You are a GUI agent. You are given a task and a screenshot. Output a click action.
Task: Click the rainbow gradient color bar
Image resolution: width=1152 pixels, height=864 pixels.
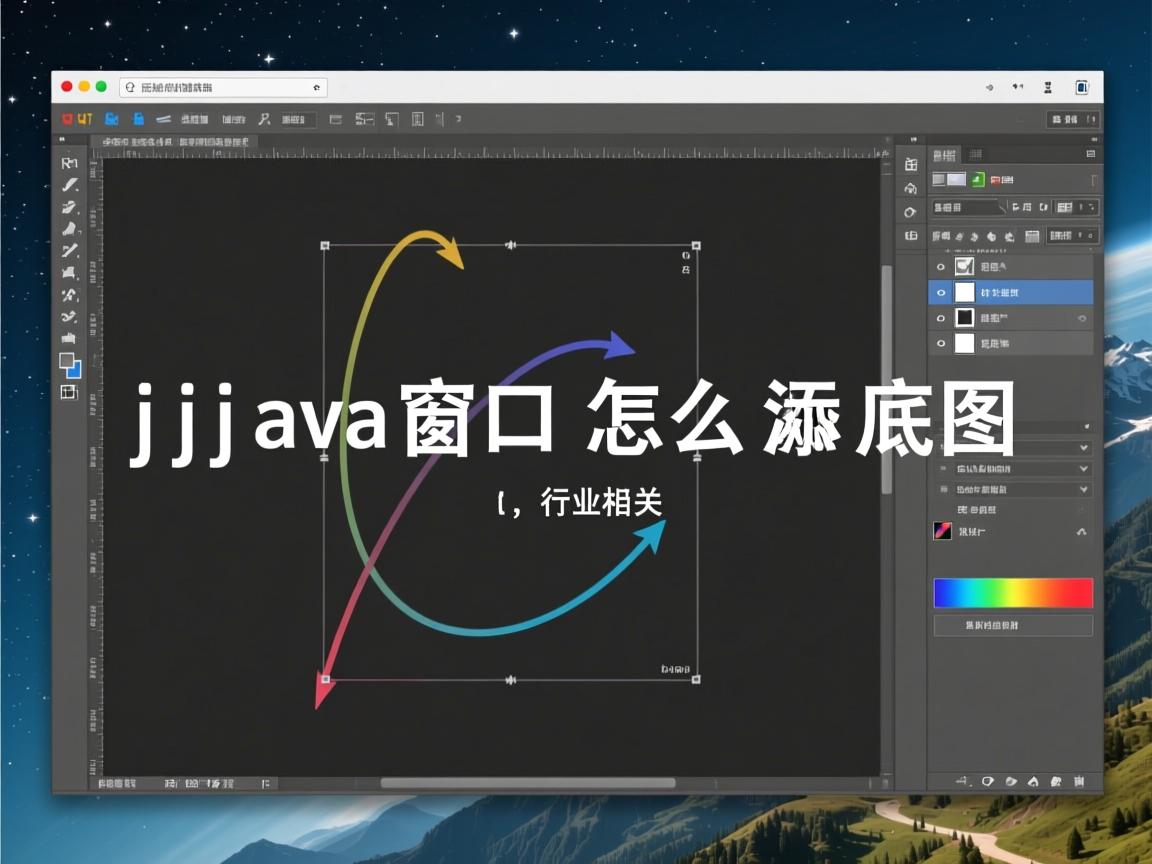(1013, 592)
